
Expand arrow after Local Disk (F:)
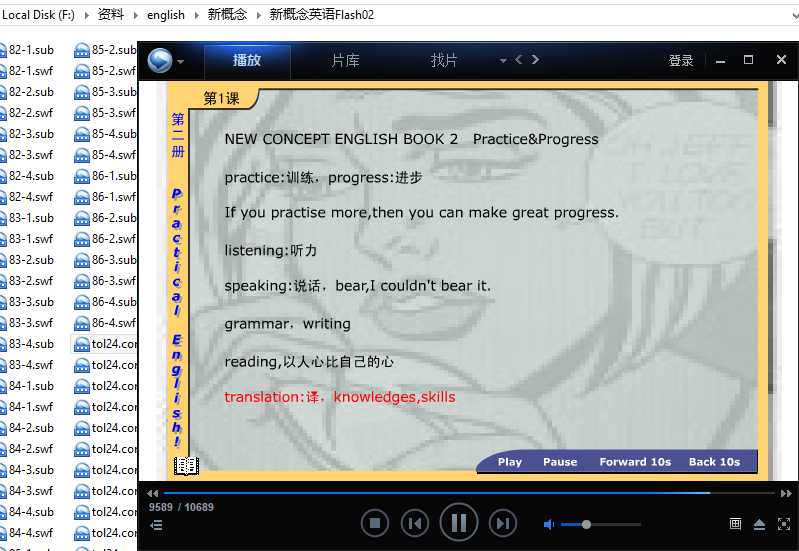click(86, 15)
